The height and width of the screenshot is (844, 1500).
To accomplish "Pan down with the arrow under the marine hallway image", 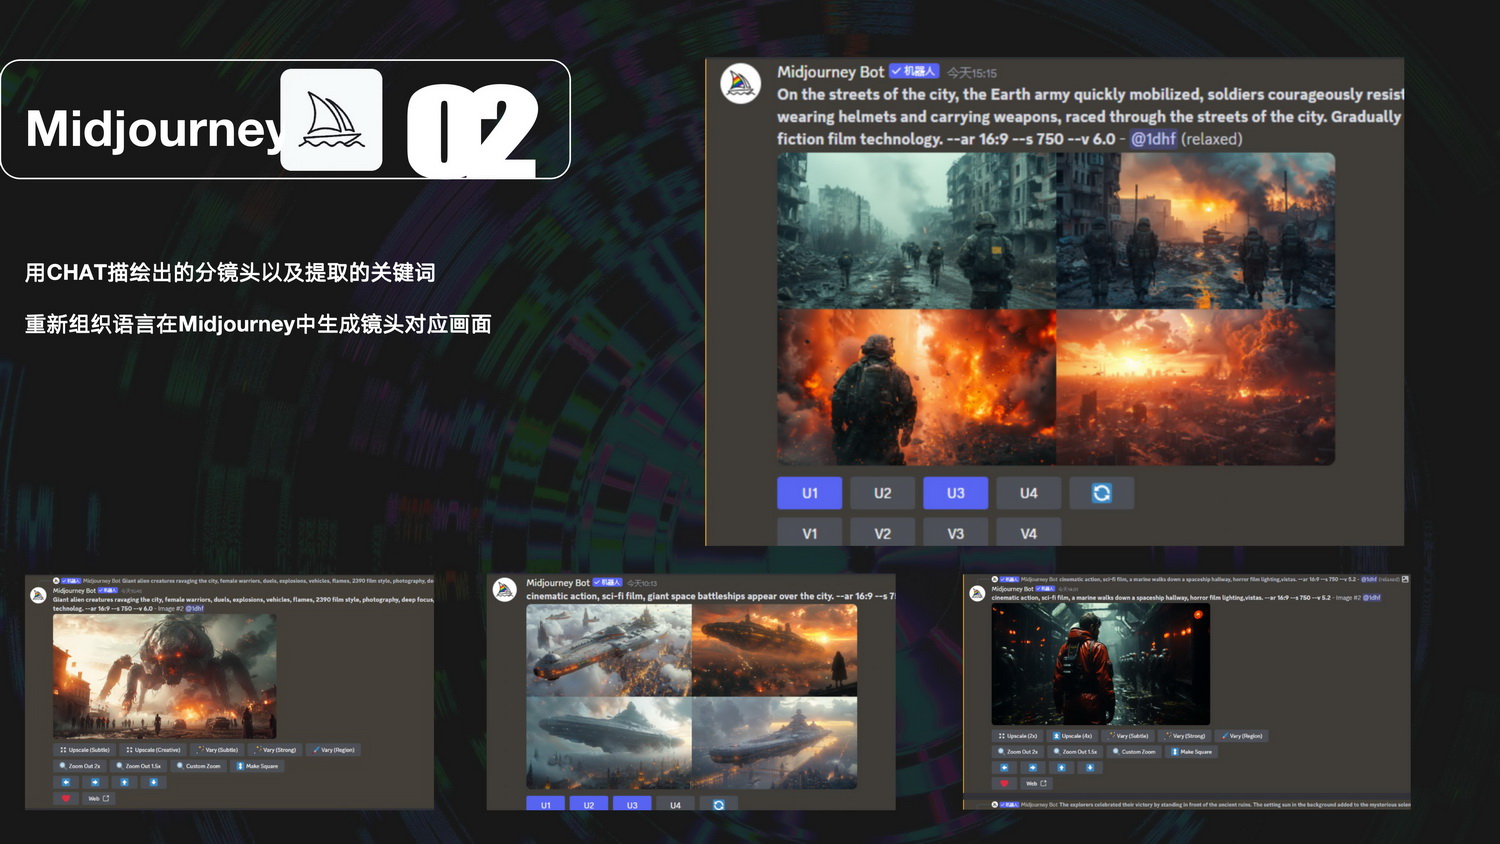I will click(x=1090, y=768).
